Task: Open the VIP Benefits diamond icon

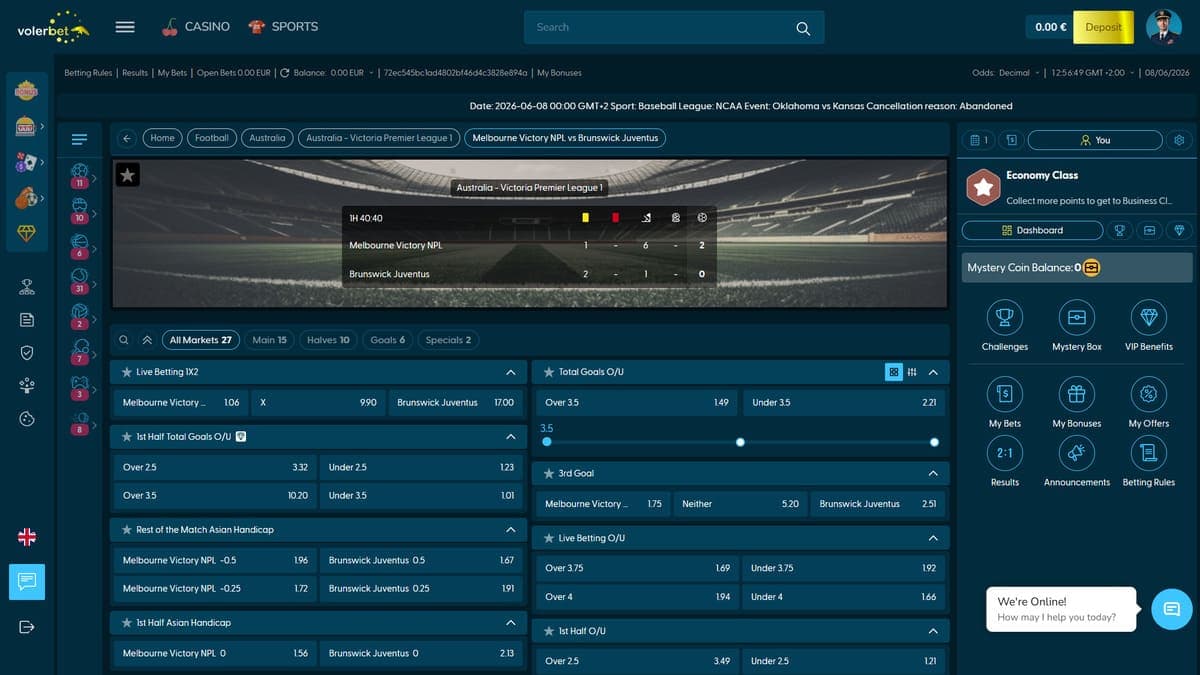Action: click(x=1148, y=317)
